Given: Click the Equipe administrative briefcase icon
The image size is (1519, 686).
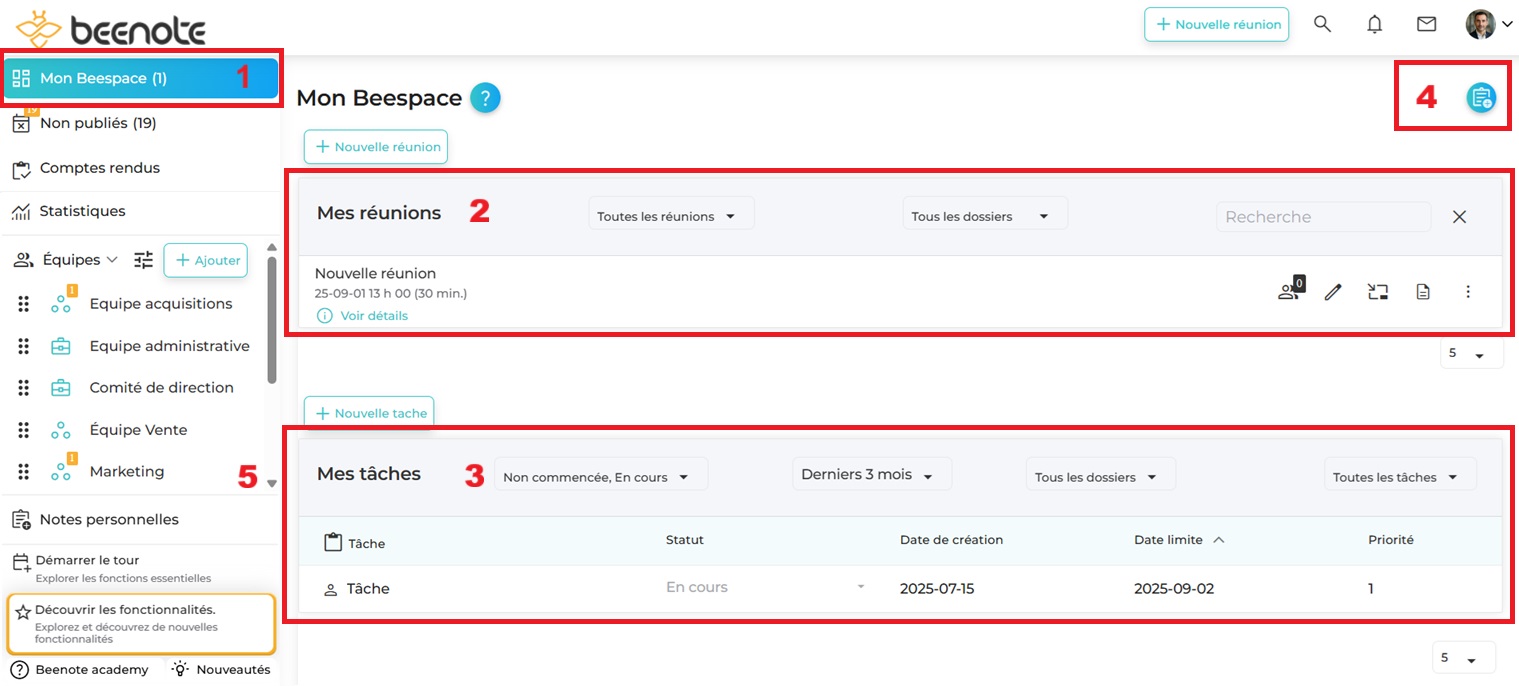Looking at the screenshot, I should coord(61,346).
